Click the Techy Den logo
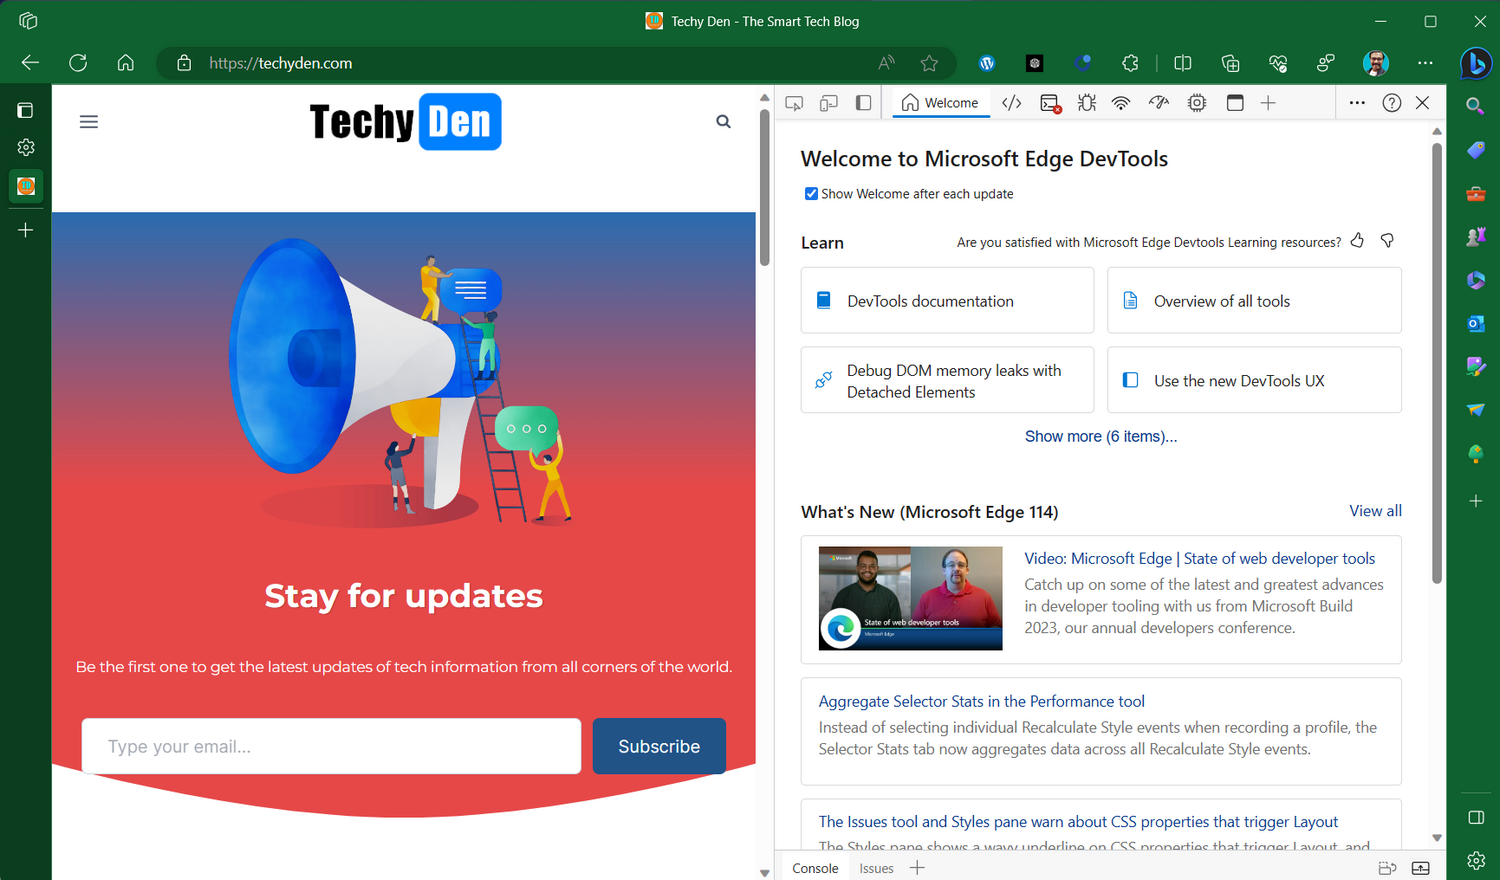The width and height of the screenshot is (1500, 880). pyautogui.click(x=405, y=122)
